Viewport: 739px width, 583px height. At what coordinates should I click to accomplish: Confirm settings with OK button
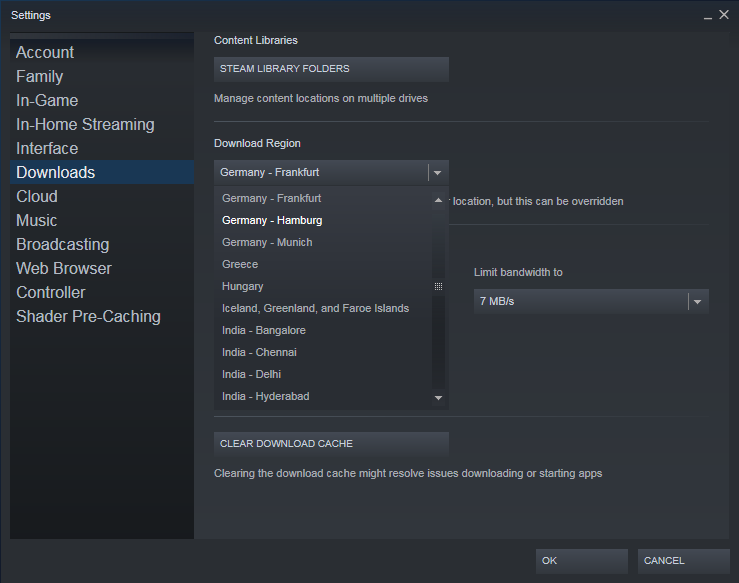pos(582,561)
